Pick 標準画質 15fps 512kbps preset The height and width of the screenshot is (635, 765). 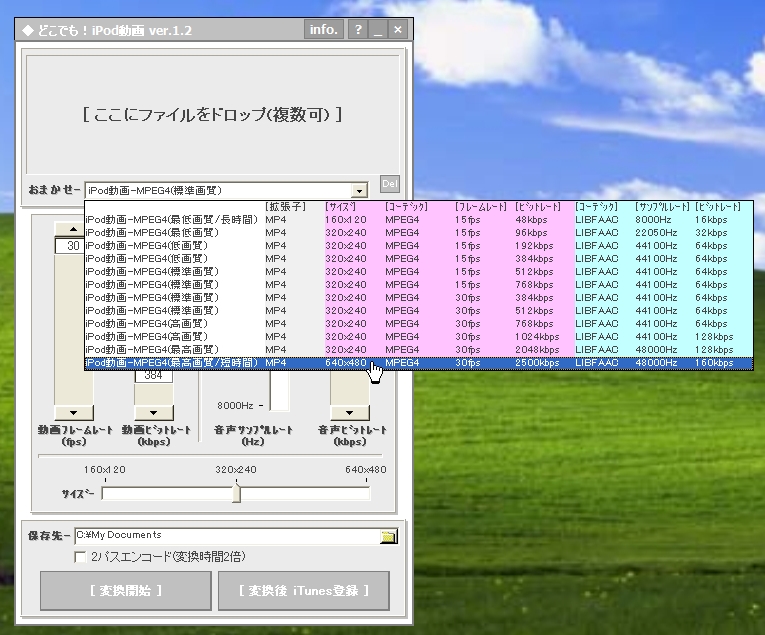pyautogui.click(x=419, y=272)
